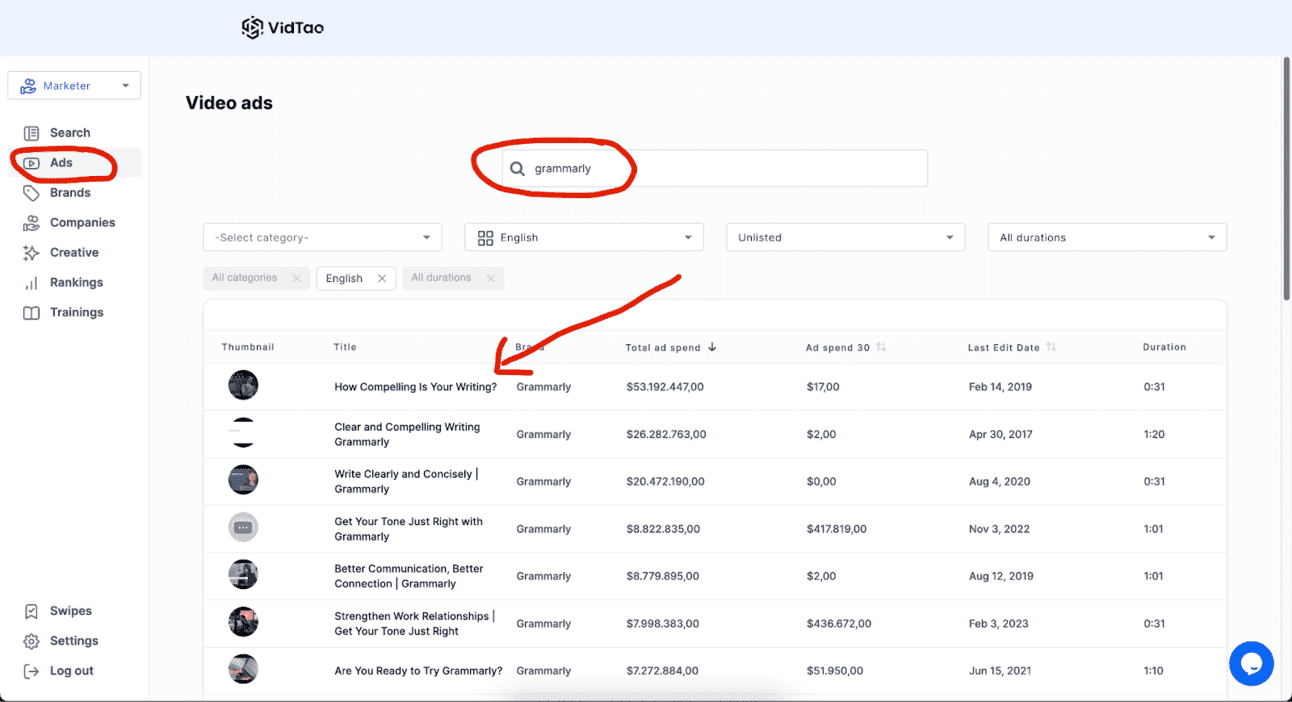Click the VidTao logo icon

coord(252,28)
